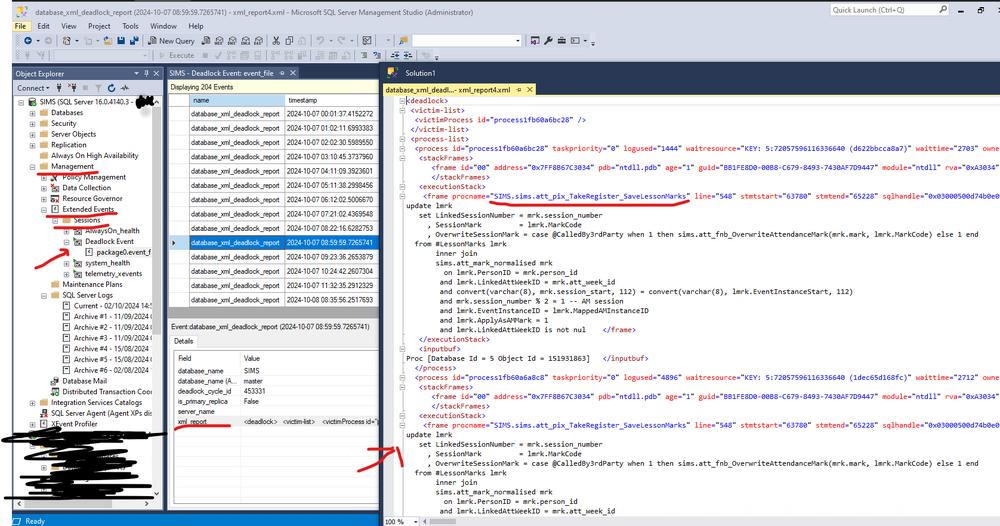Open the Tools menu

click(x=130, y=26)
